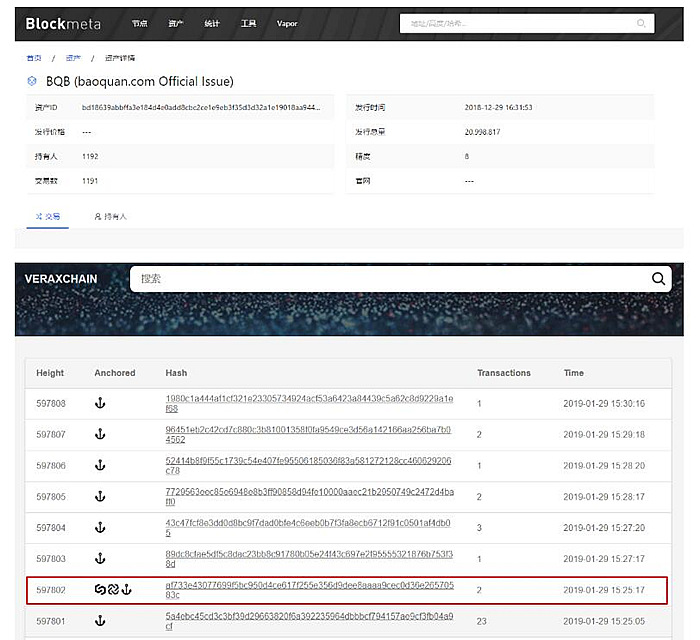Select the transaction count value 1191
Screen dimensions: 700x640
[x=90, y=181]
